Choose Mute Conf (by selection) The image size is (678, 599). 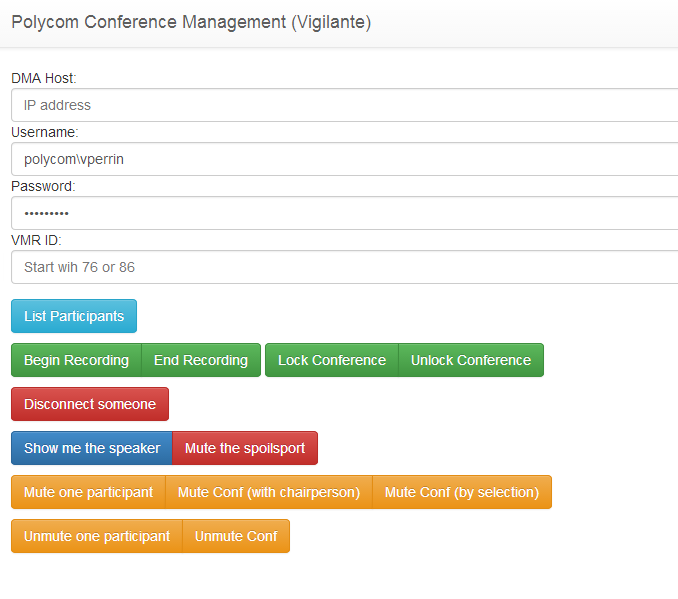coord(462,492)
